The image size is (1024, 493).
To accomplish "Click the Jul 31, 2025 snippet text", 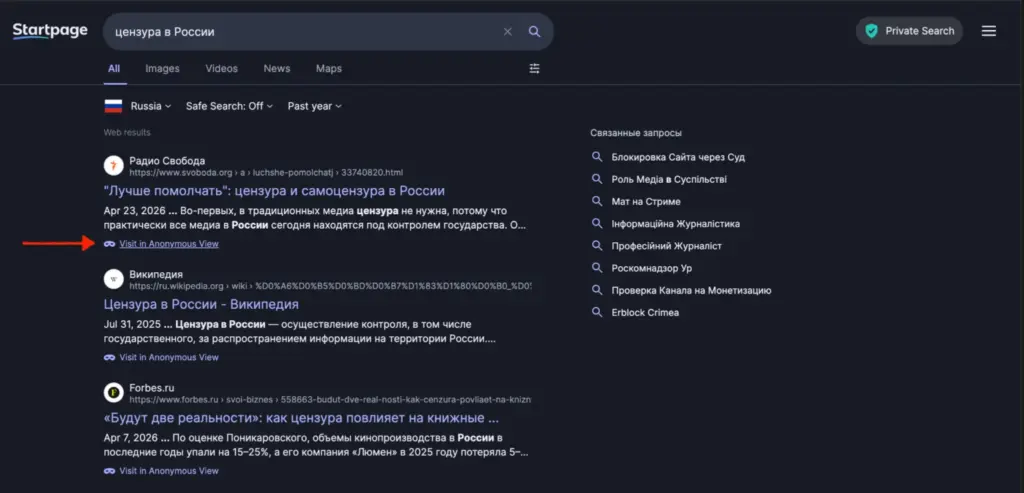I will point(300,332).
